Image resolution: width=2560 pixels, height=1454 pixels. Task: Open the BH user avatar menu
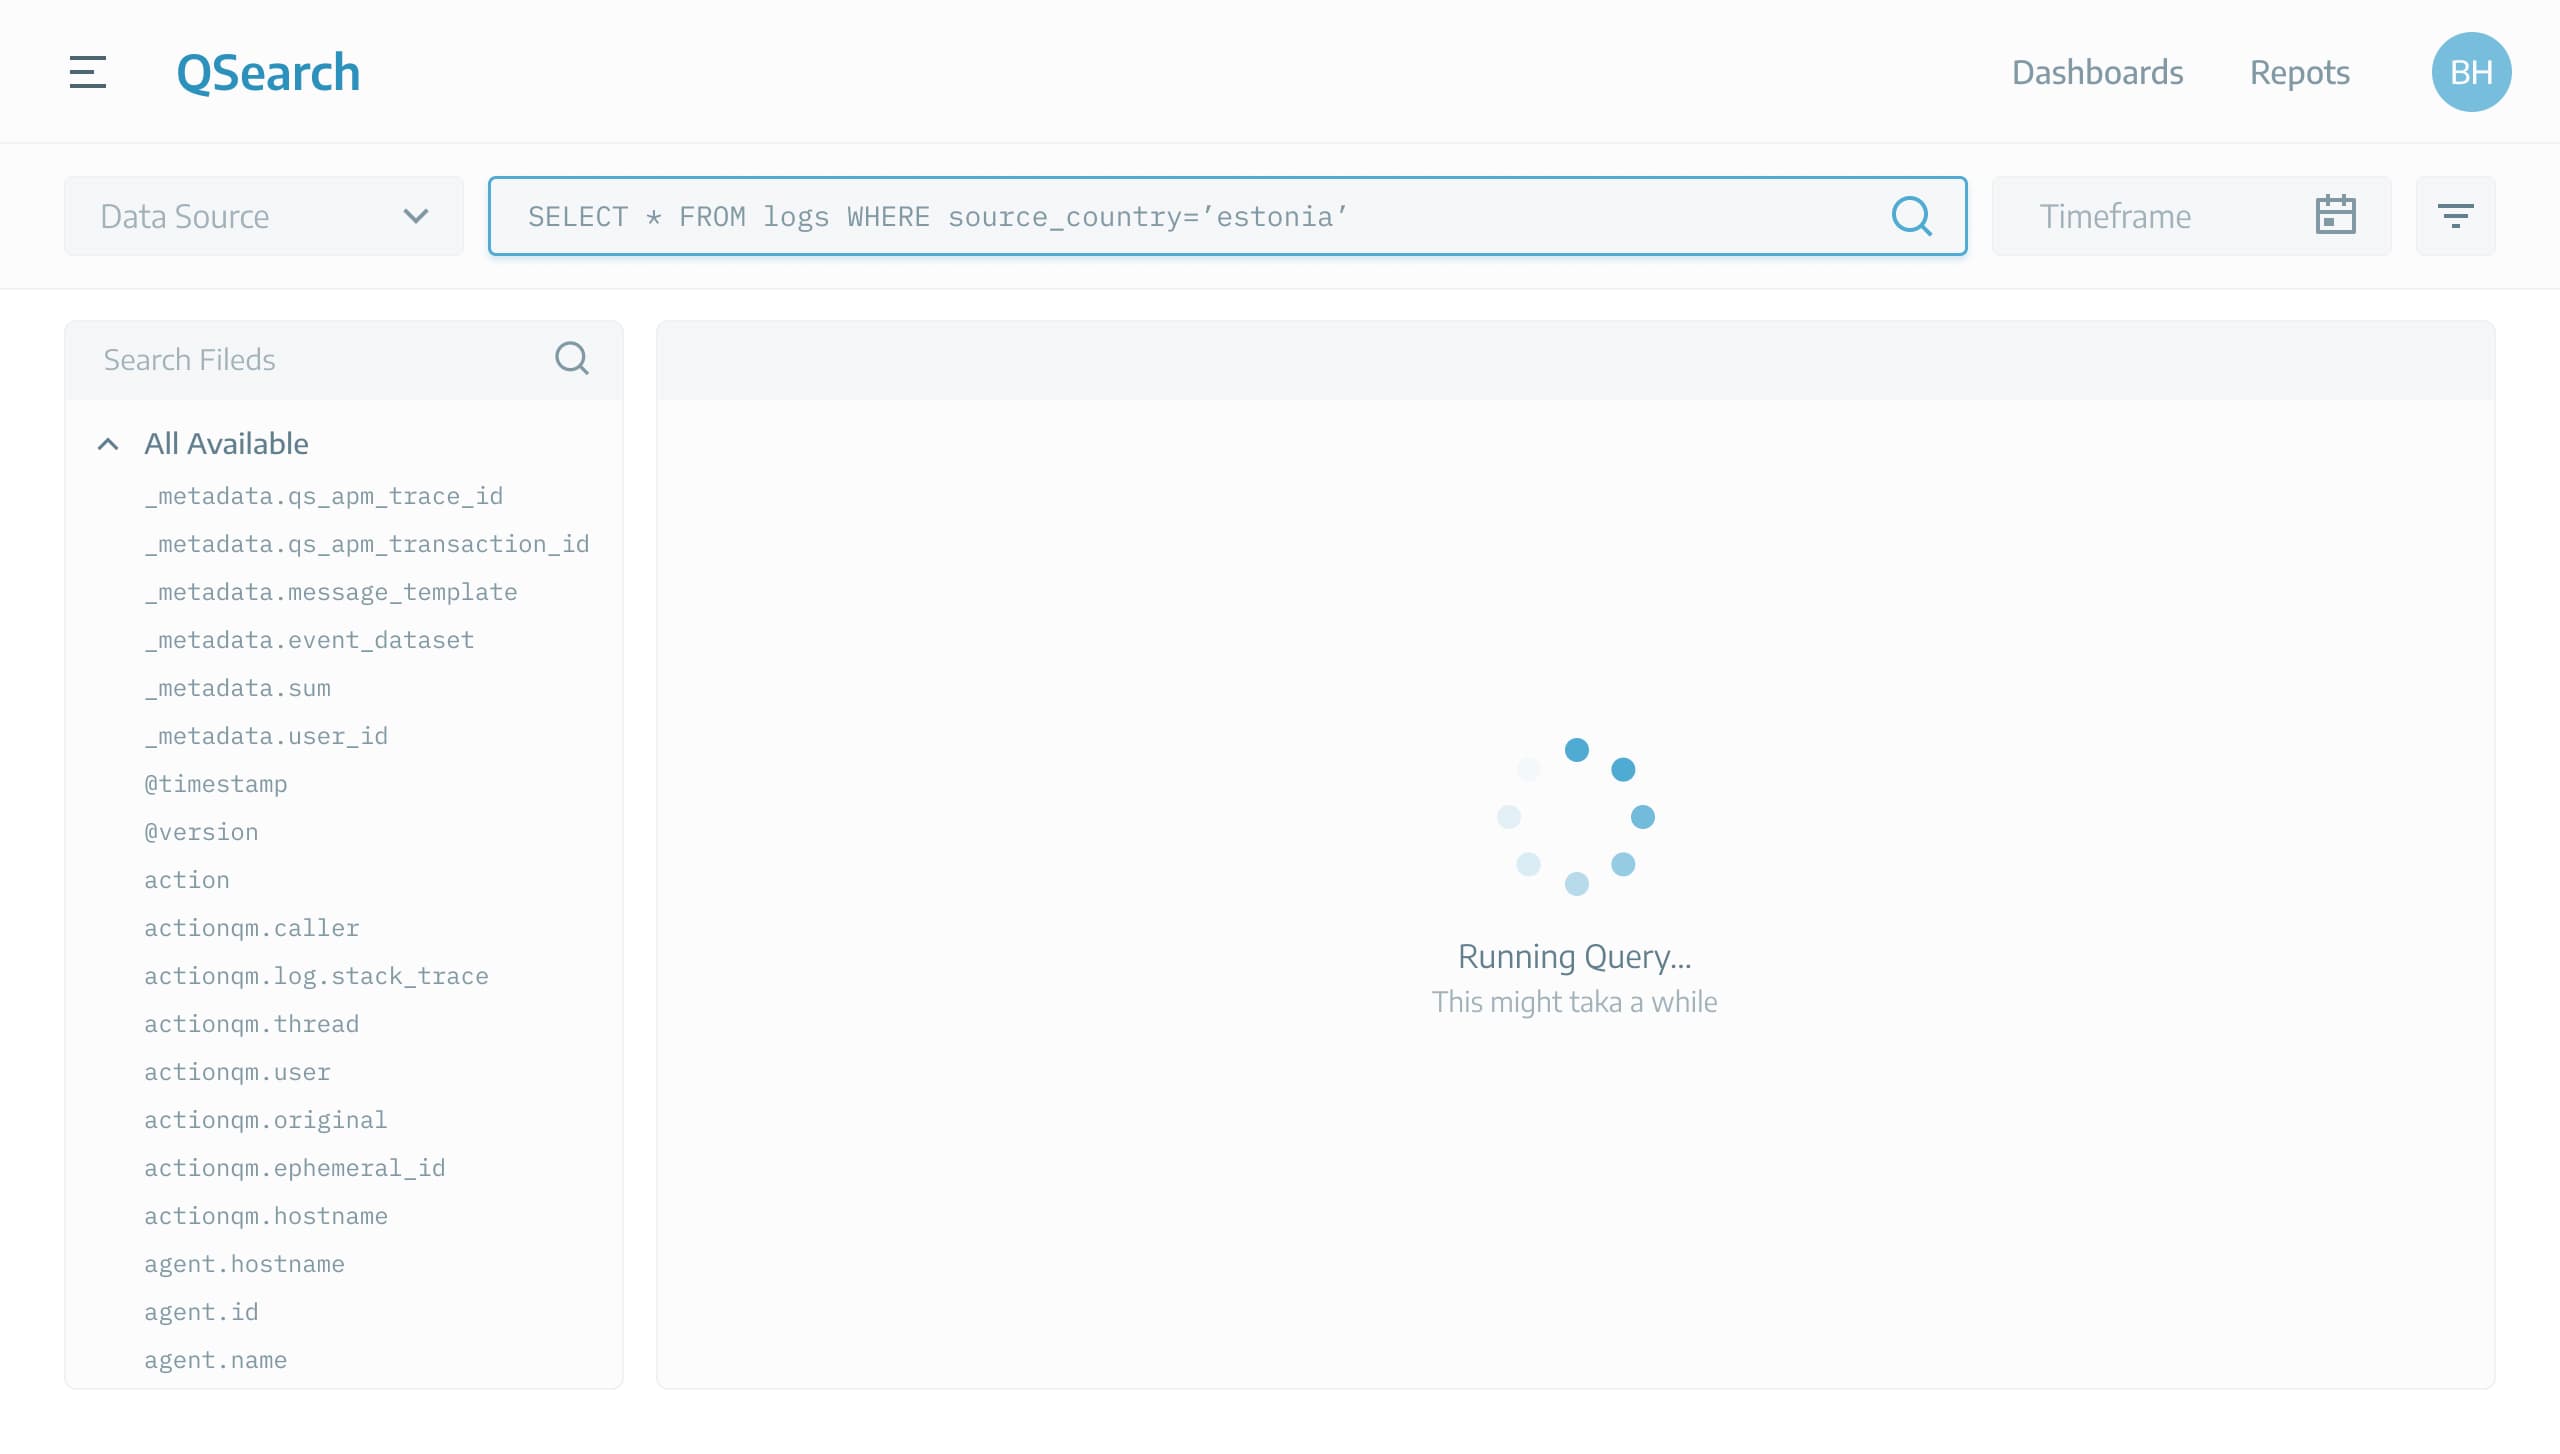tap(2471, 72)
